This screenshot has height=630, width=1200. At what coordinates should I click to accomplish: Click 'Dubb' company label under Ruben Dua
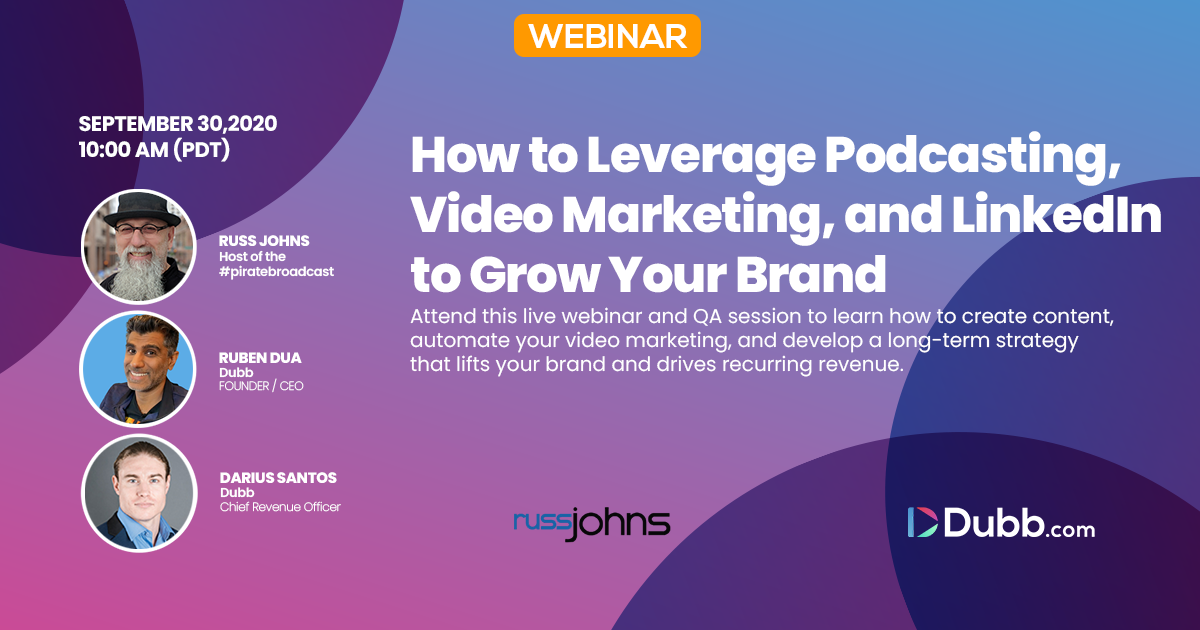[x=235, y=372]
